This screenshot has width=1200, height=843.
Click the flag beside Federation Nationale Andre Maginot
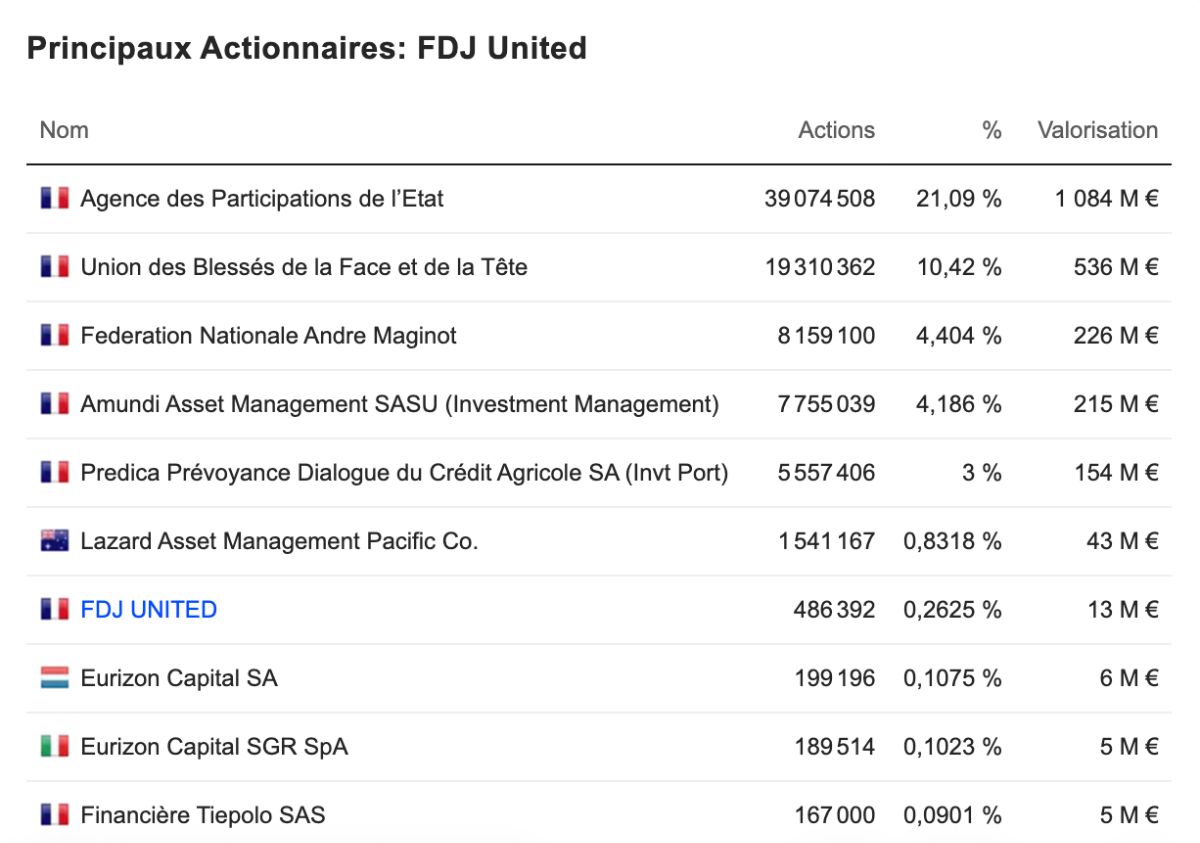(55, 335)
